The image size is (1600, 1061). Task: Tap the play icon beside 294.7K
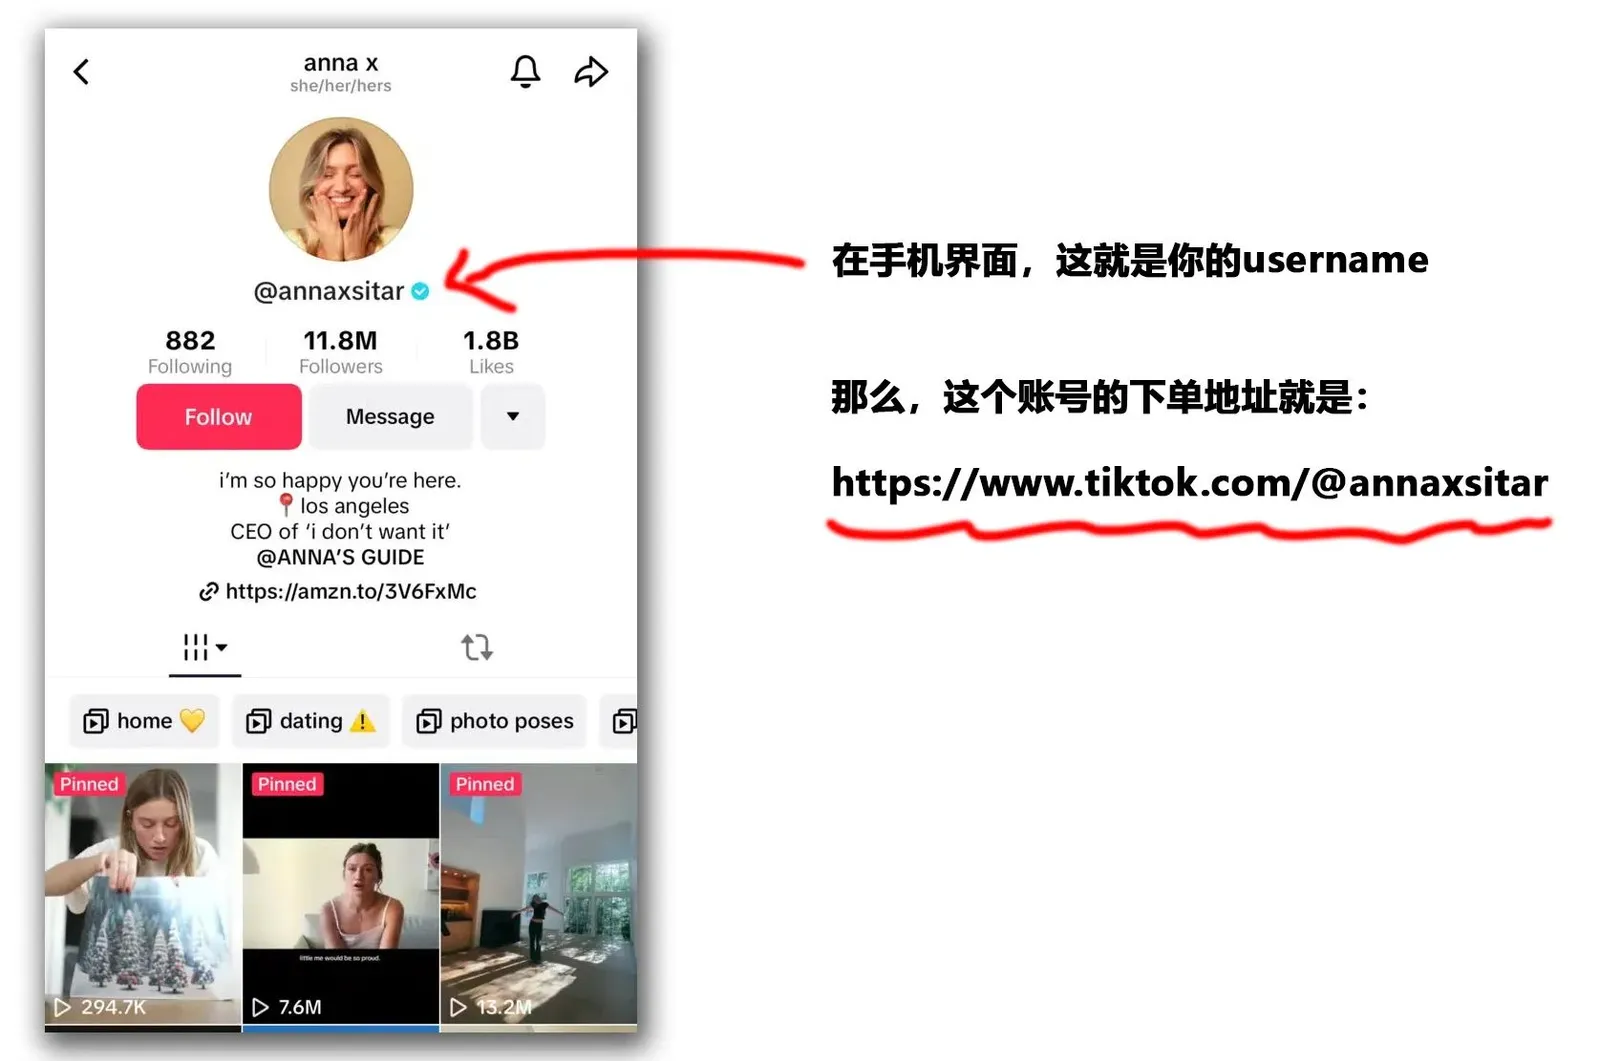(x=62, y=1007)
